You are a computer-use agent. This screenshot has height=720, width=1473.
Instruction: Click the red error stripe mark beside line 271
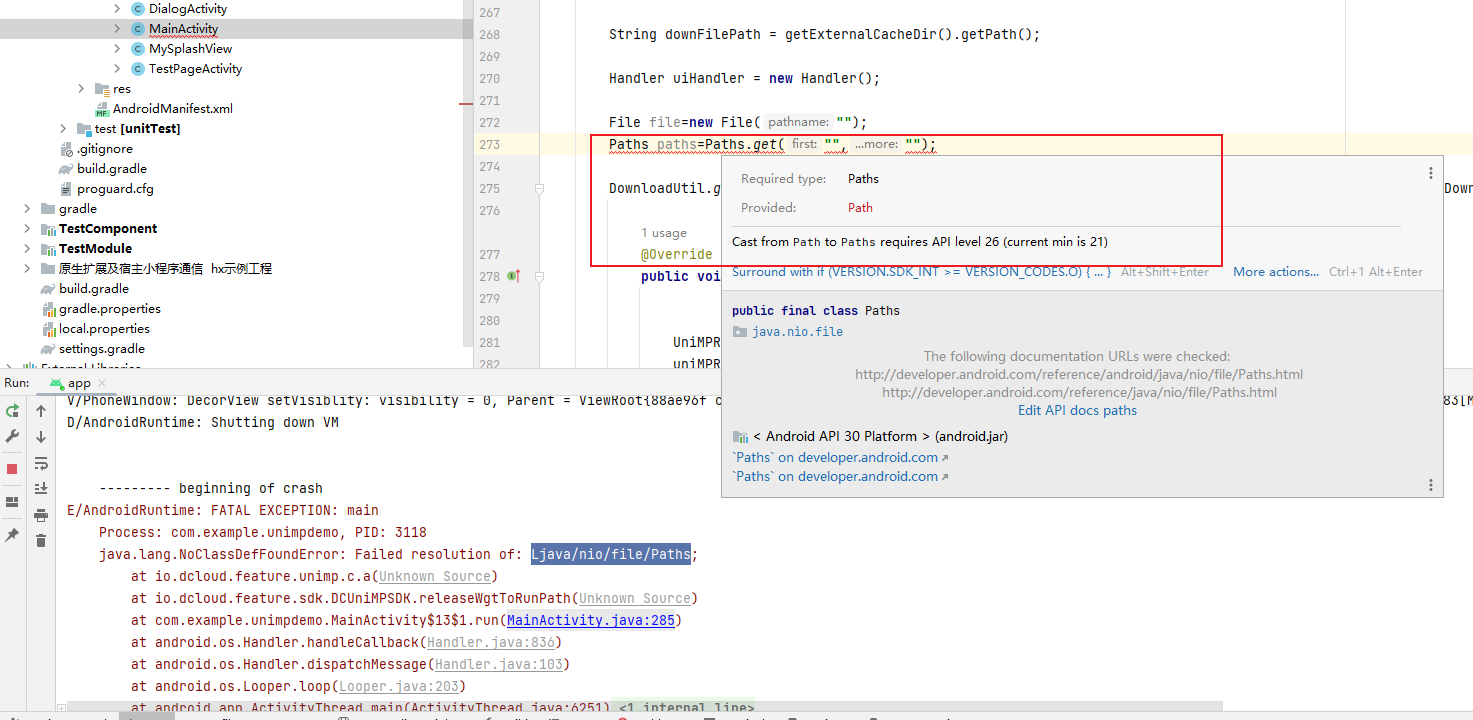click(x=465, y=103)
